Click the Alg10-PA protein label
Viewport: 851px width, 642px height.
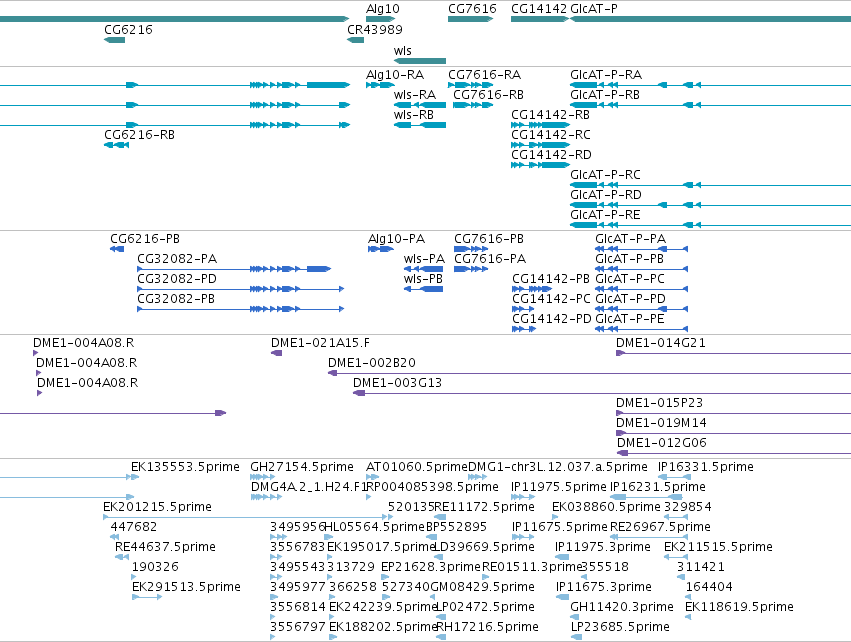pos(396,239)
